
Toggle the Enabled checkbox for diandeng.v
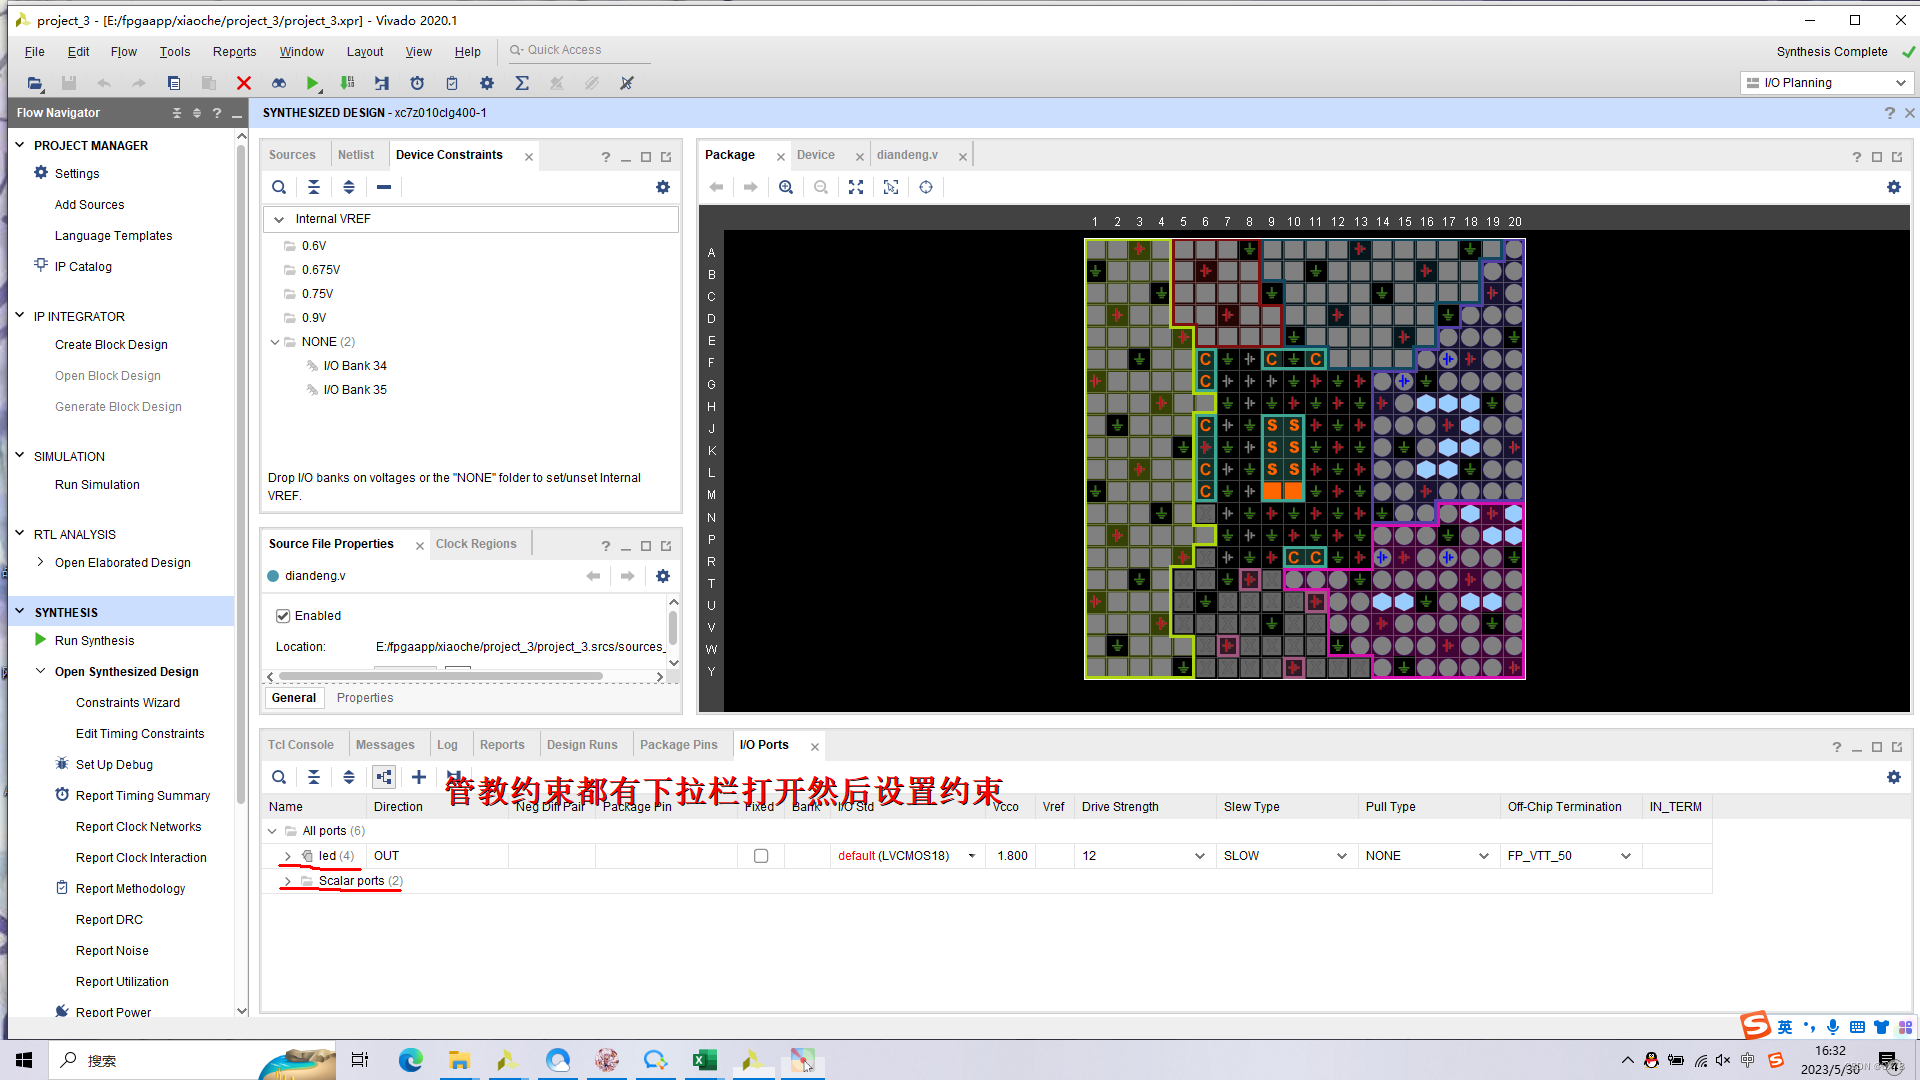tap(283, 616)
